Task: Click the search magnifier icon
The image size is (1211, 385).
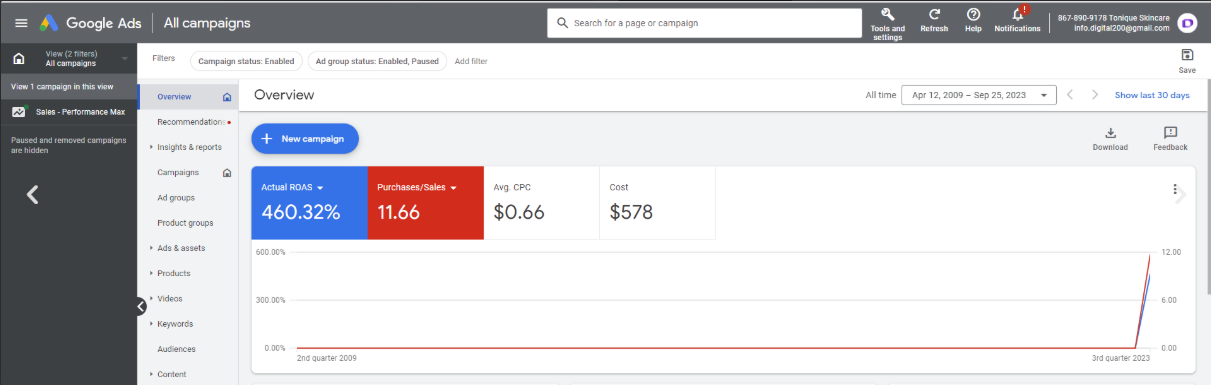Action: pyautogui.click(x=563, y=22)
